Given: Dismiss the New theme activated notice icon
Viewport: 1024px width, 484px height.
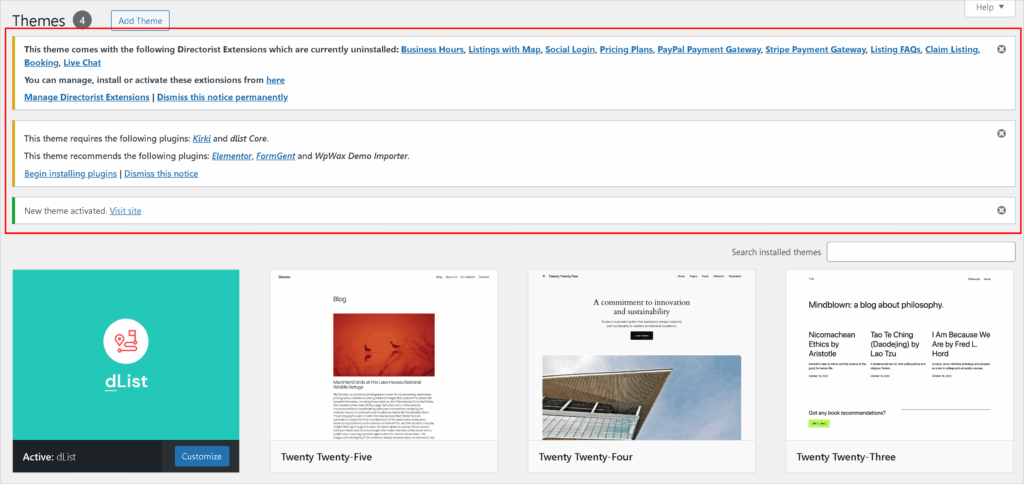Looking at the screenshot, I should coord(1001,210).
